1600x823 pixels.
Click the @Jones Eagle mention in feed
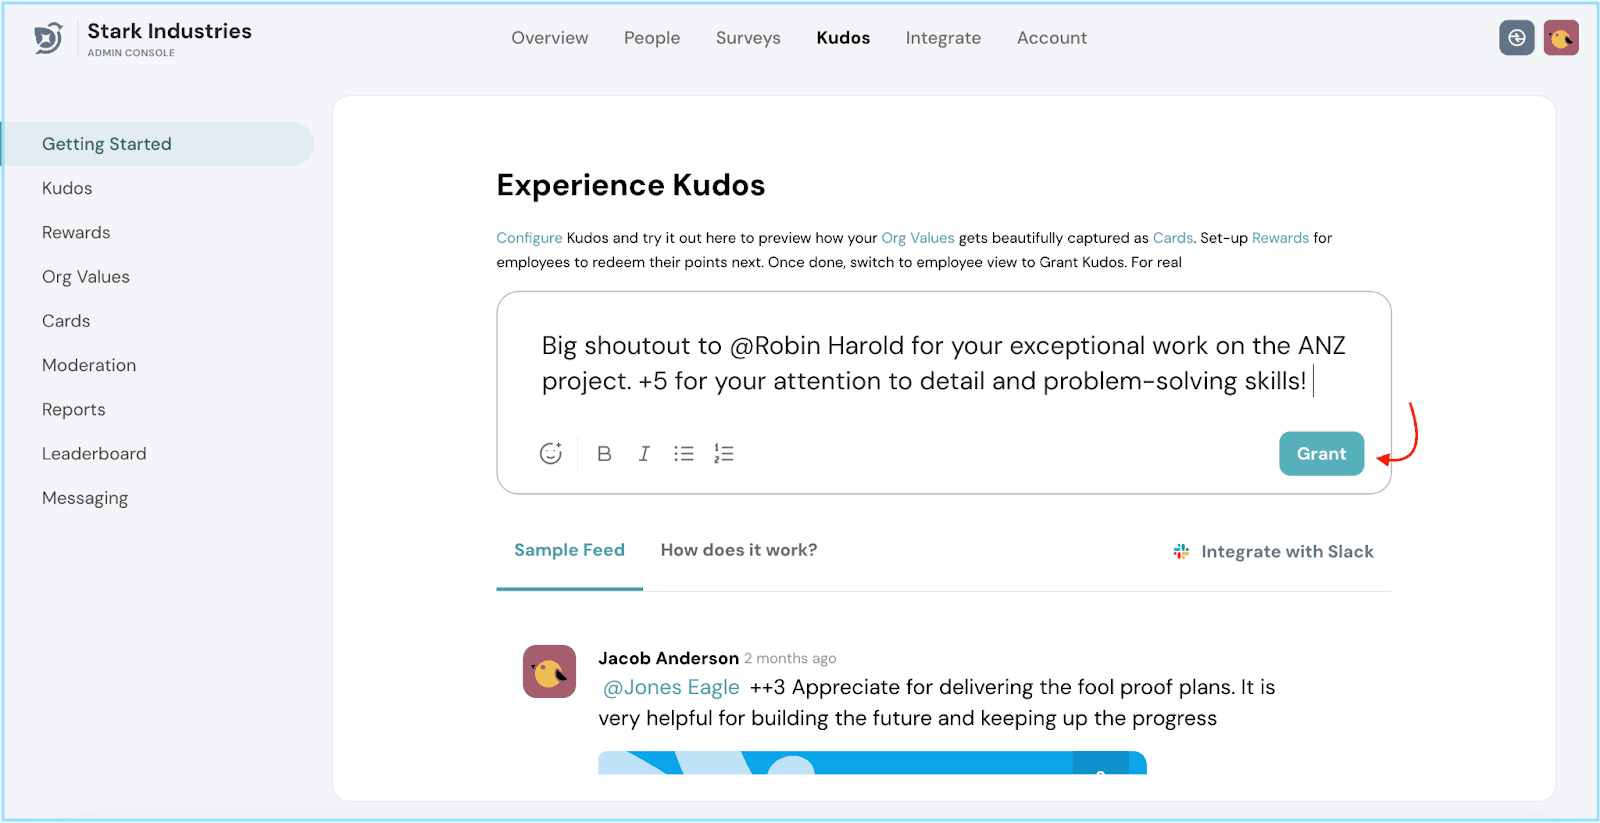click(671, 687)
